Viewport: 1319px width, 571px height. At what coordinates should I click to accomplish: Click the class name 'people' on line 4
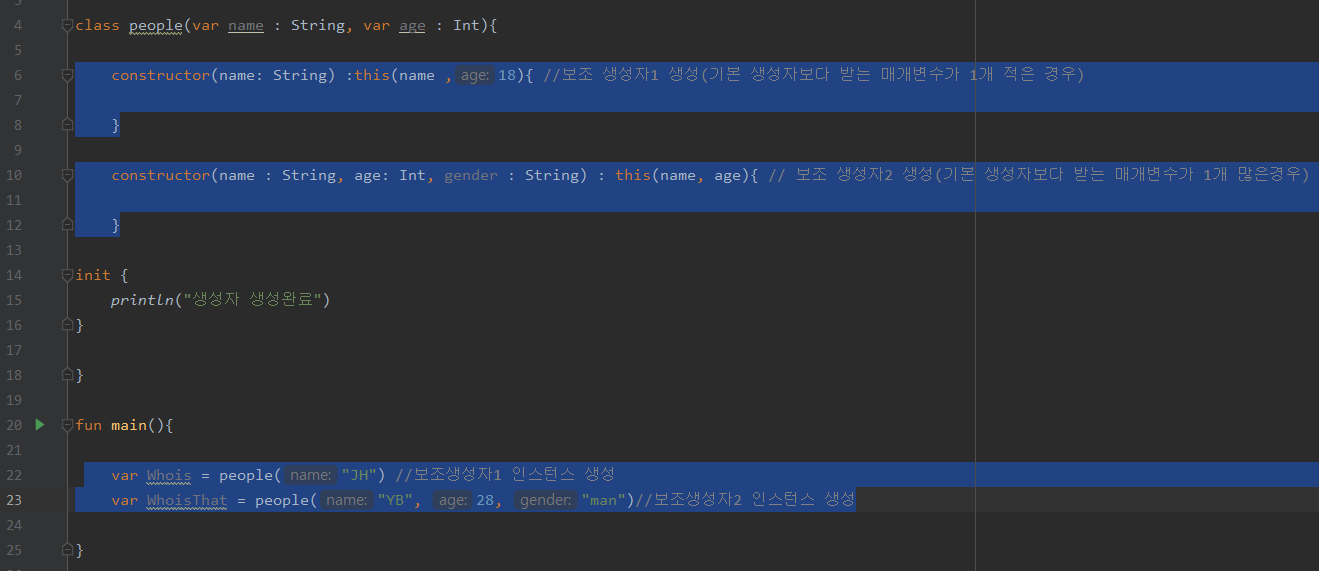tap(155, 25)
